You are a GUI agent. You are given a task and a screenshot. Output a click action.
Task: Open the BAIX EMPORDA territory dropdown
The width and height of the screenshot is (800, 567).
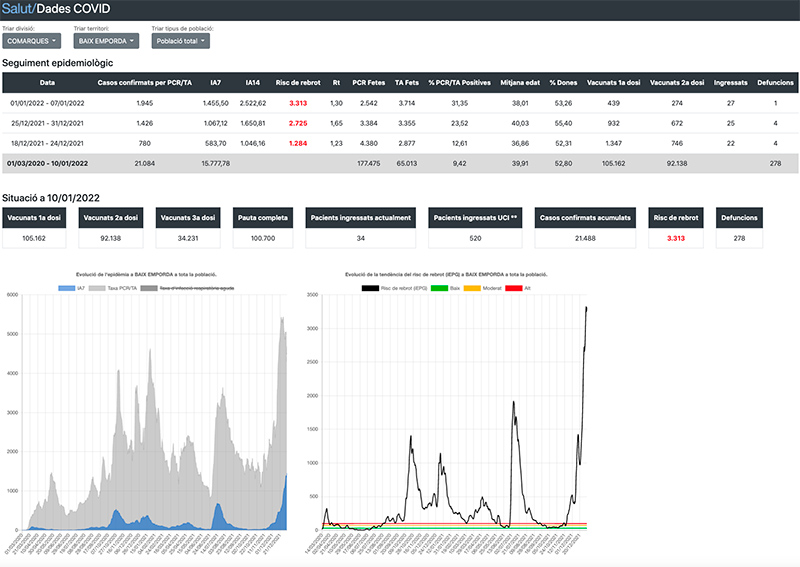(106, 41)
